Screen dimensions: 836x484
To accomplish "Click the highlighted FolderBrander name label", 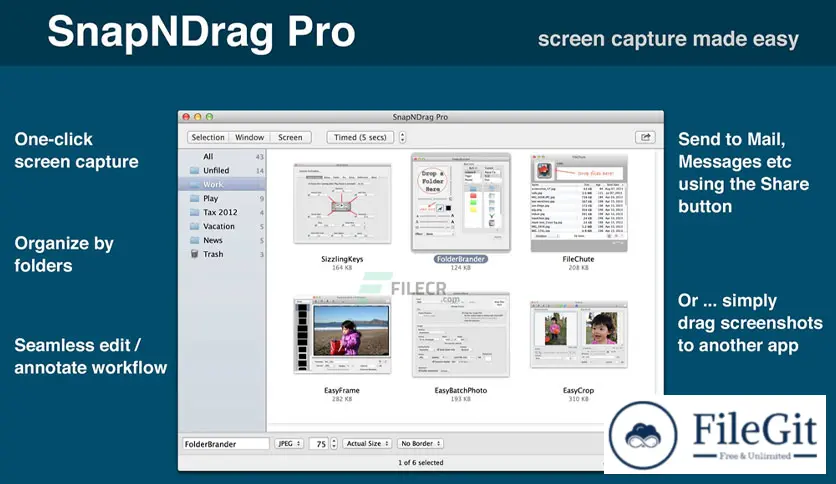I will [x=461, y=259].
